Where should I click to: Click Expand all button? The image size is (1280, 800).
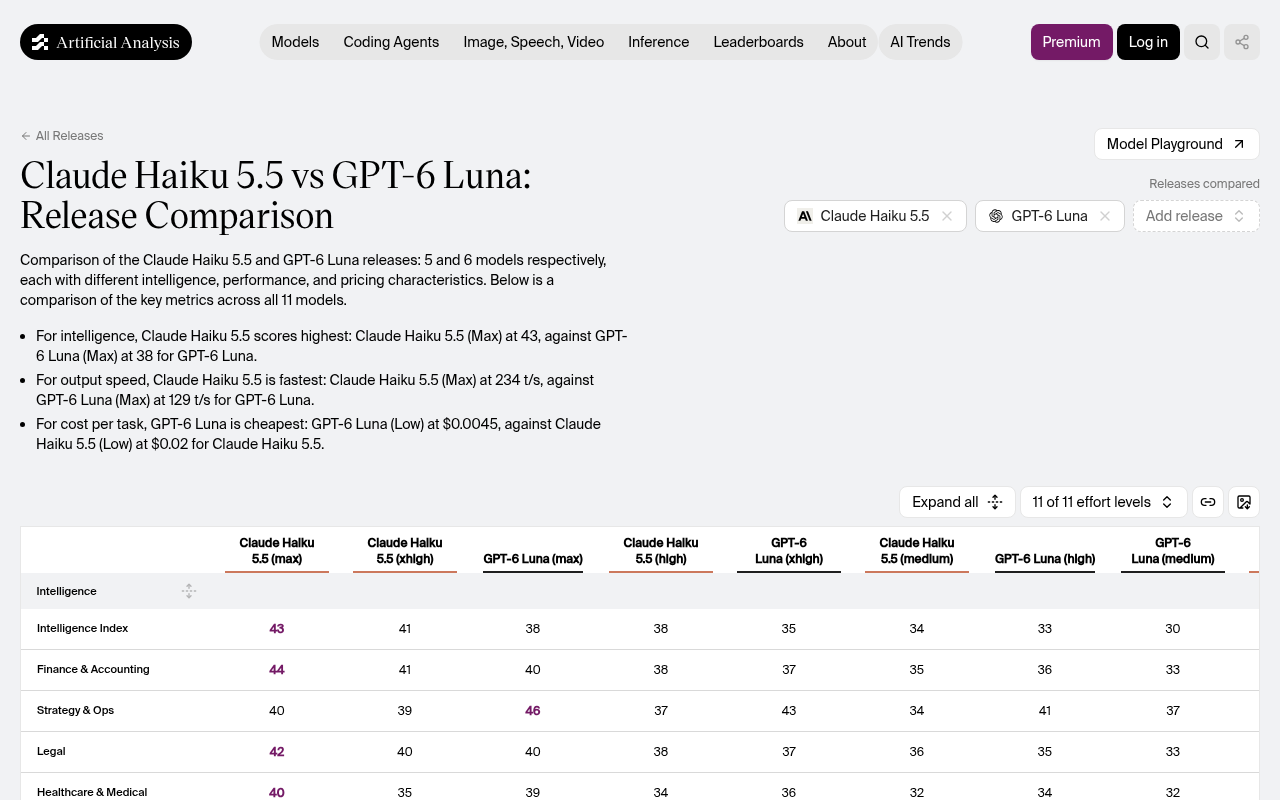(x=957, y=502)
